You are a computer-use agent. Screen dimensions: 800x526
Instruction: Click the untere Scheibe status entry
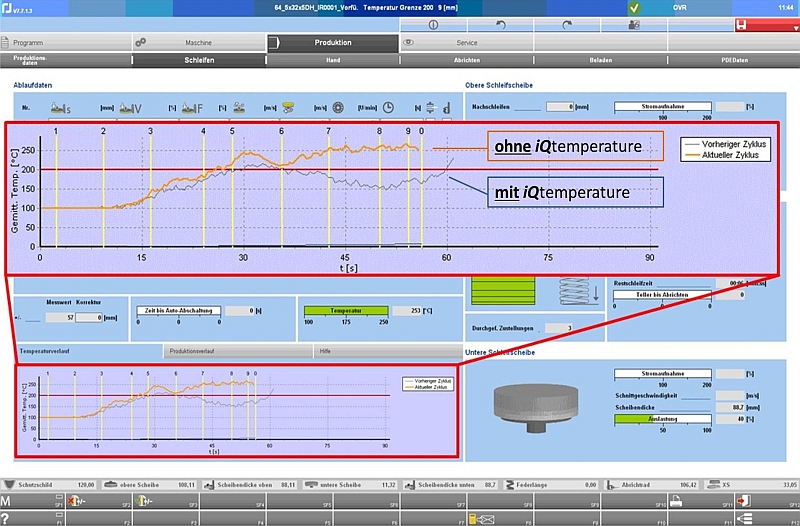click(x=350, y=485)
